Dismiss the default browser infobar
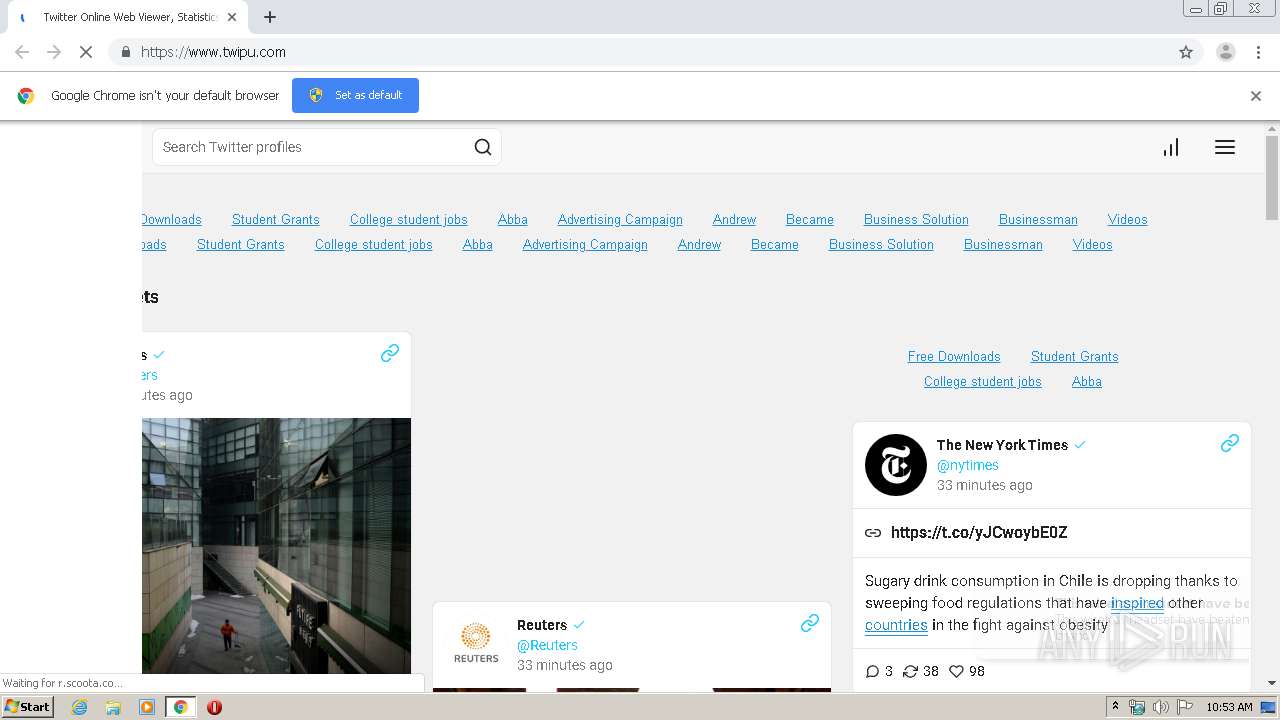The height and width of the screenshot is (720, 1280). tap(1256, 96)
